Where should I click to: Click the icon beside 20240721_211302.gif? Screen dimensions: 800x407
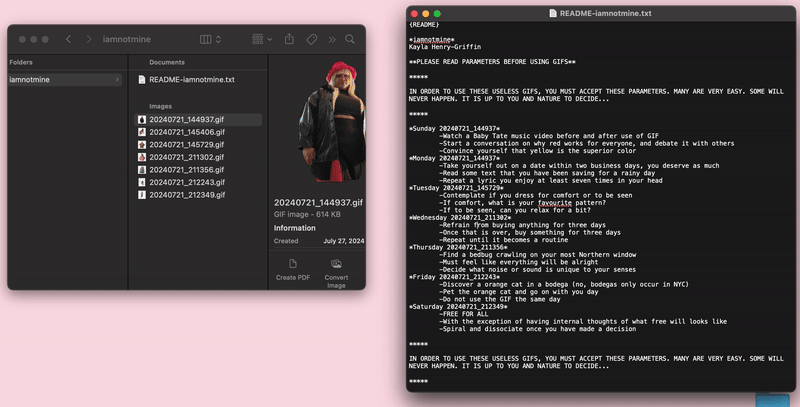[142, 157]
